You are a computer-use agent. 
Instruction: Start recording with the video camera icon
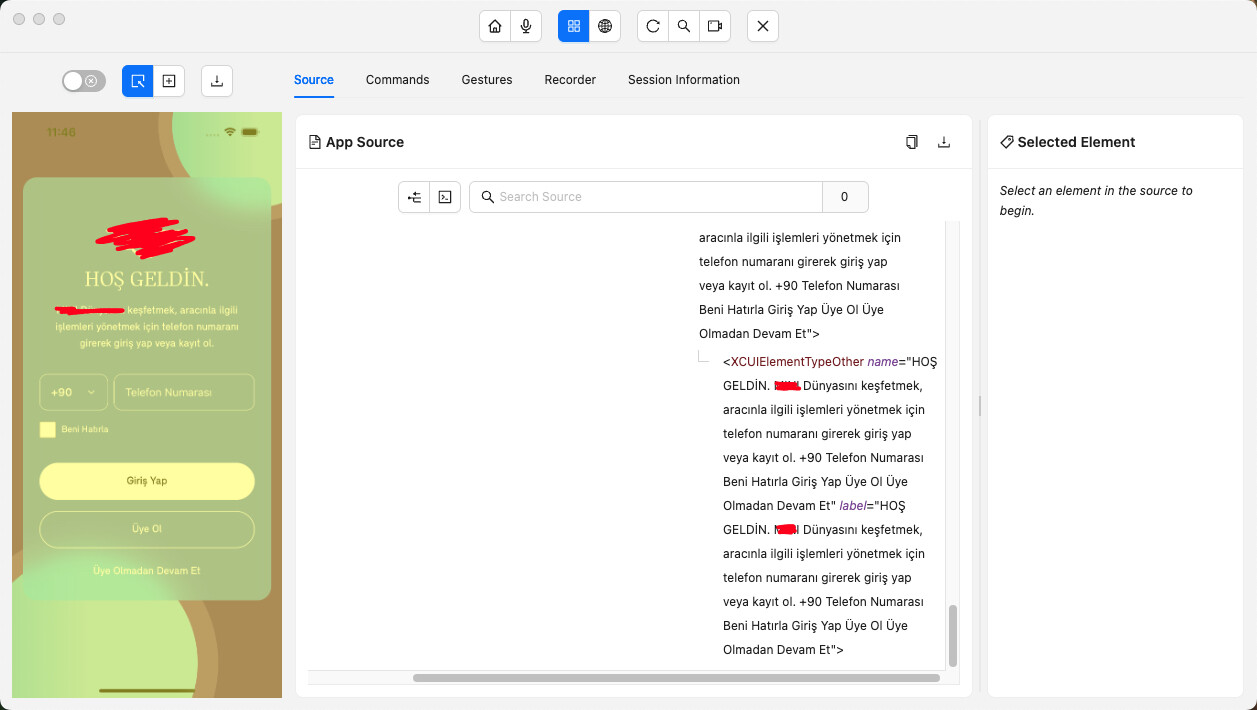tap(715, 26)
